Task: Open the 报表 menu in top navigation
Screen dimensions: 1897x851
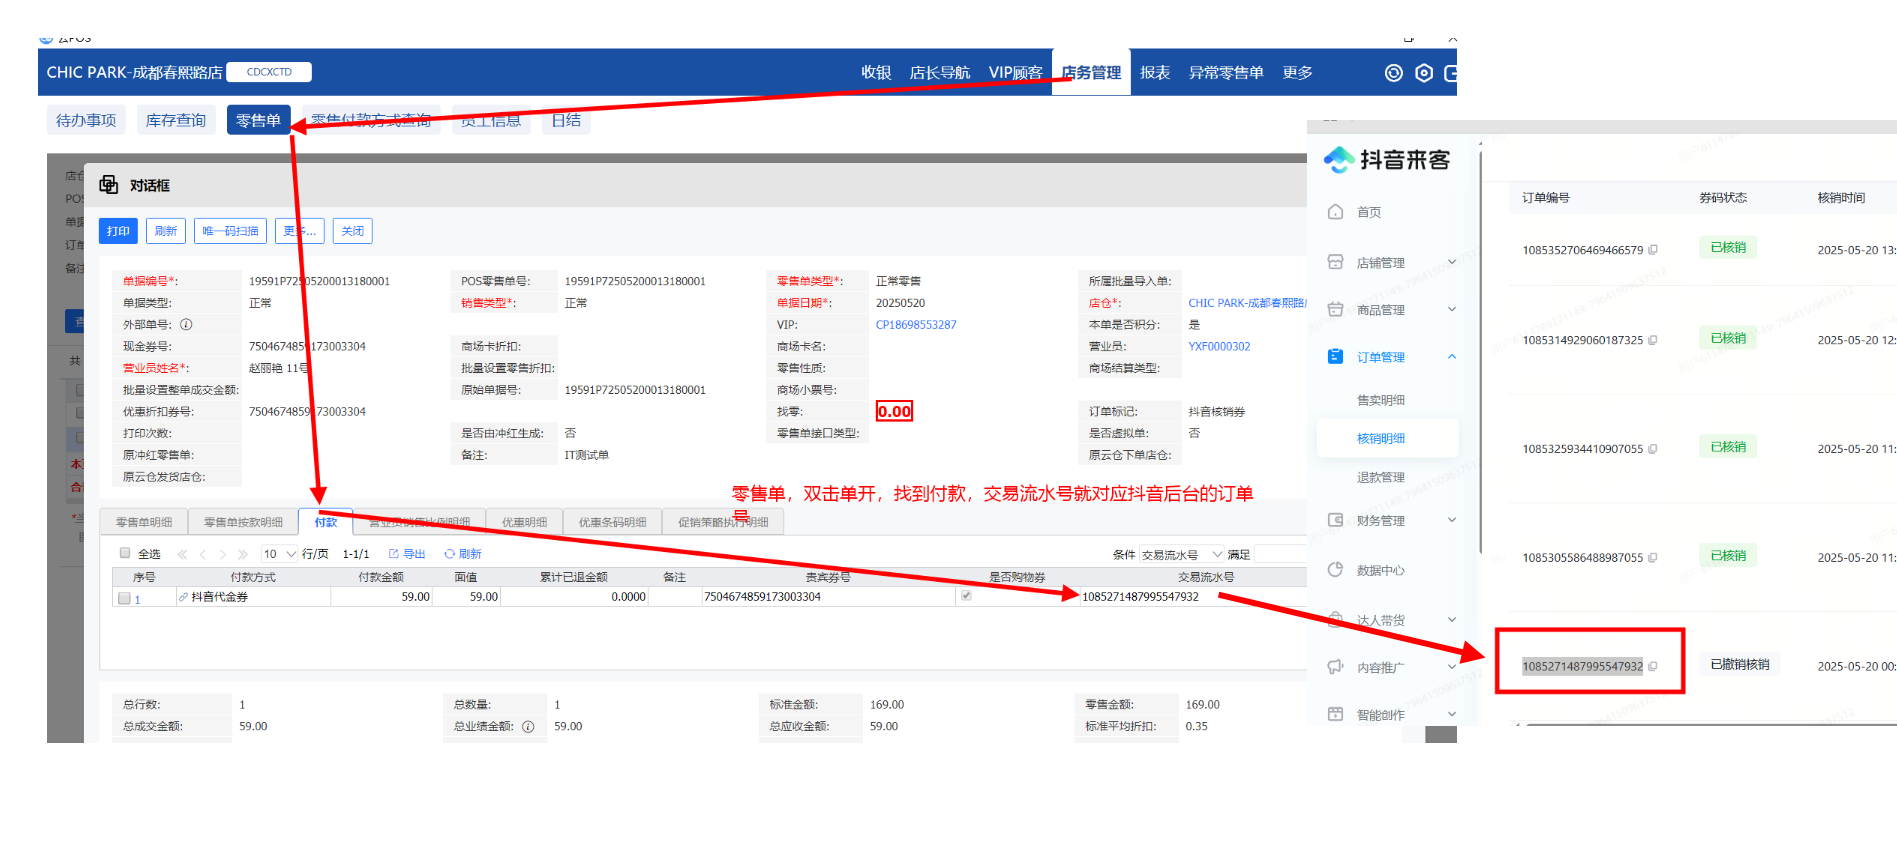Action: [x=1154, y=73]
